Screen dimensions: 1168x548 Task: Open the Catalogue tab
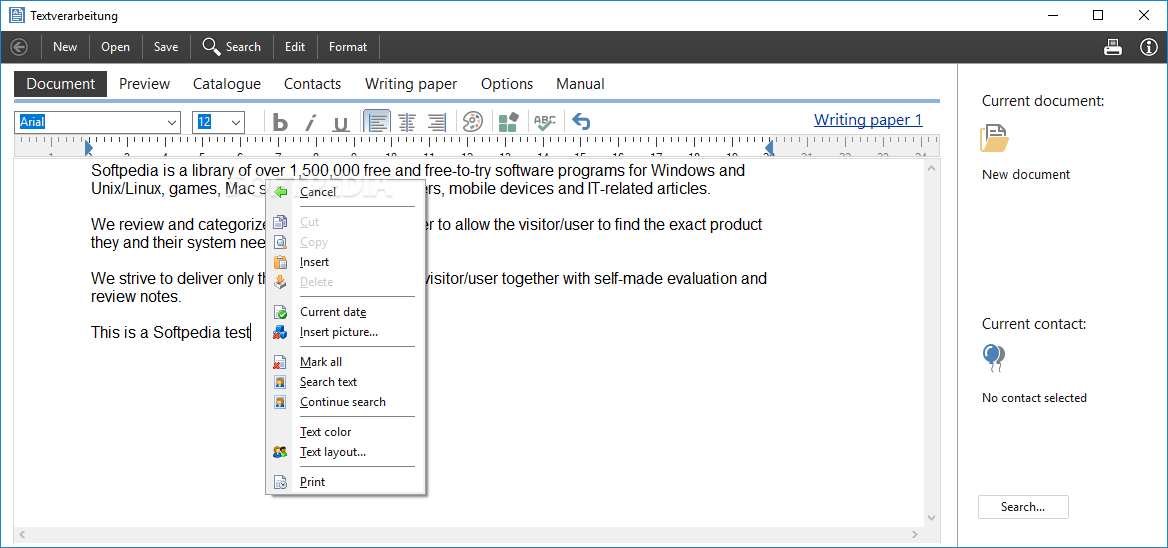coord(226,84)
